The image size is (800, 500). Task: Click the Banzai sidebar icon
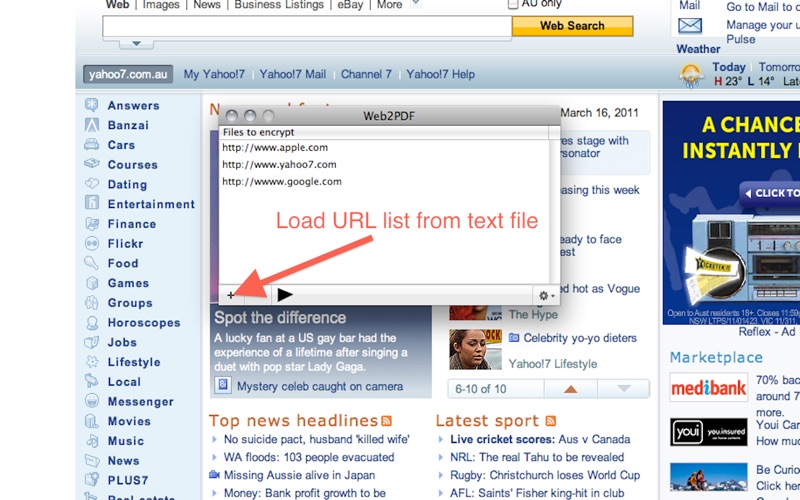pyautogui.click(x=92, y=125)
